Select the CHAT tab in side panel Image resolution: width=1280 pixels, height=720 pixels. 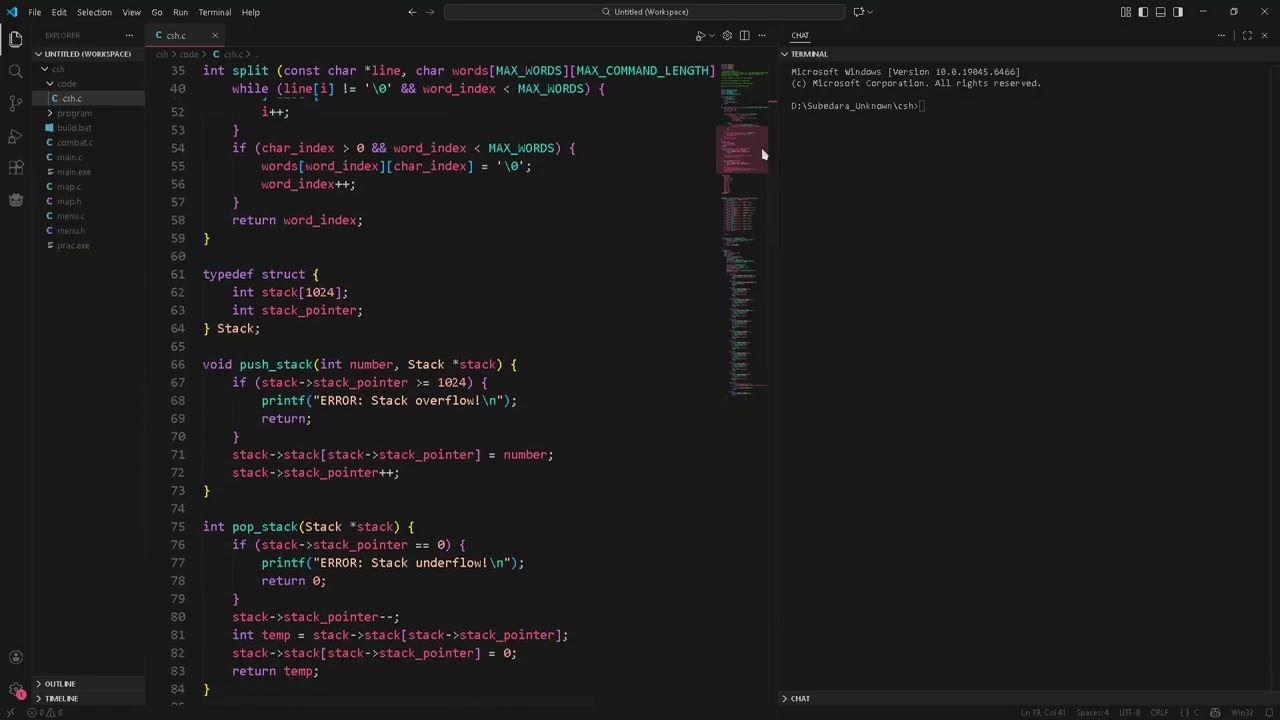pyautogui.click(x=800, y=35)
